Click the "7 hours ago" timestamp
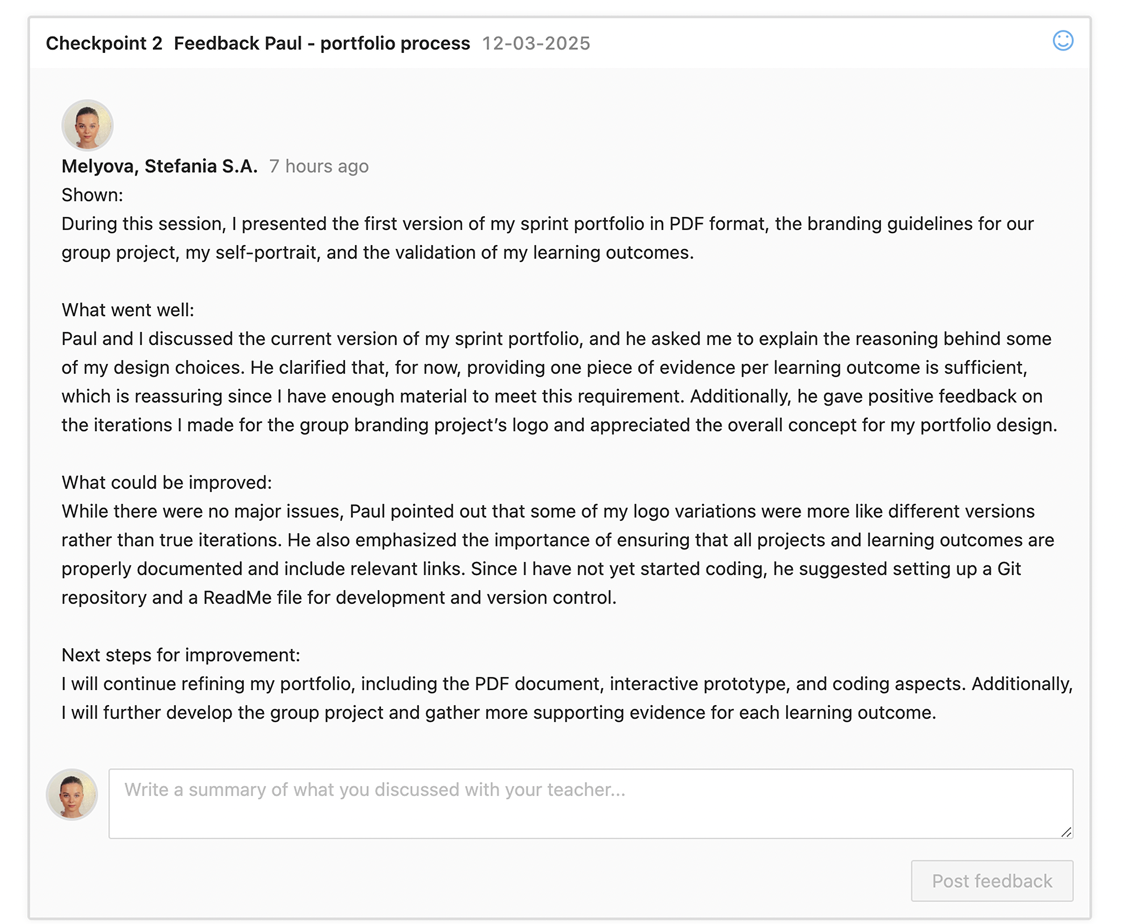 click(318, 166)
